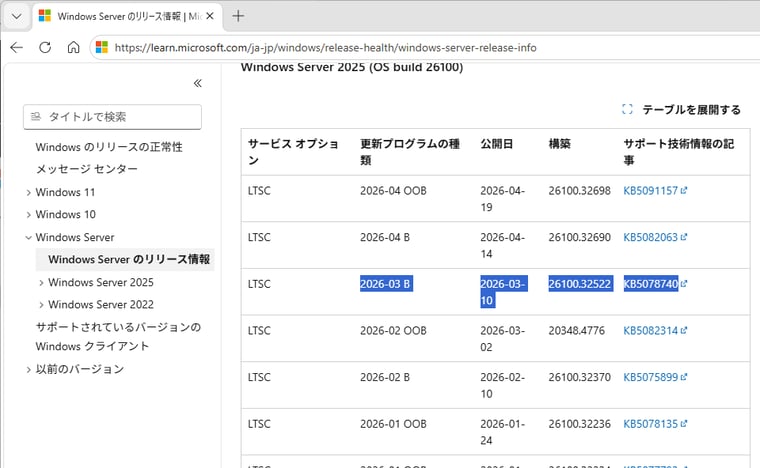Click external link icon beside KB5078740

tap(684, 283)
